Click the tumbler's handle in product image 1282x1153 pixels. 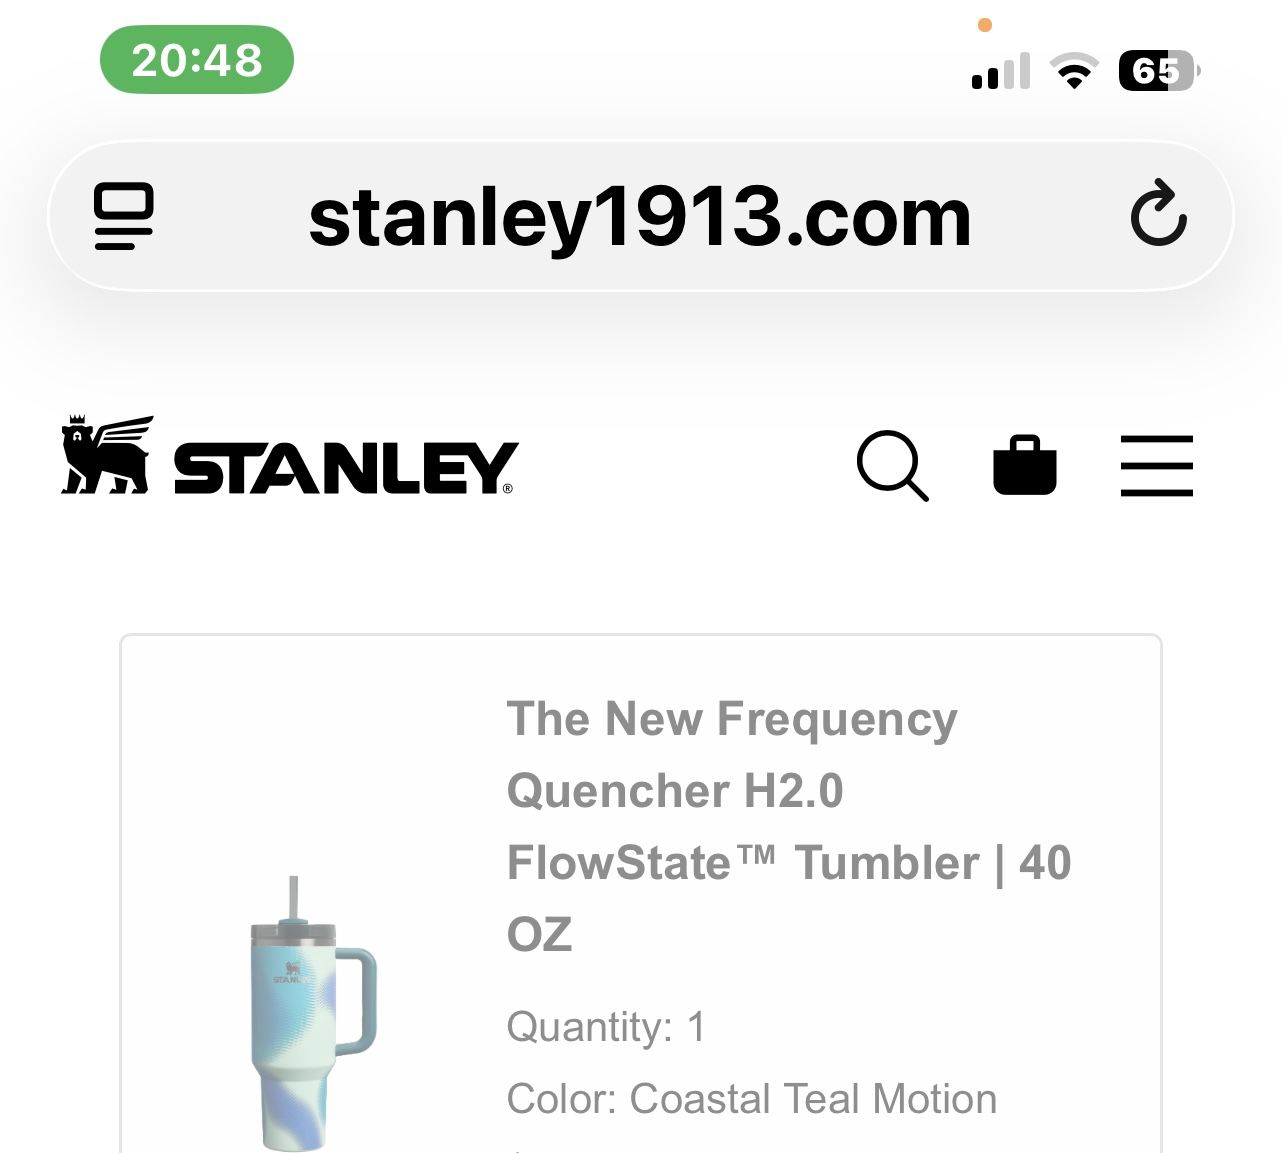[x=357, y=1000]
